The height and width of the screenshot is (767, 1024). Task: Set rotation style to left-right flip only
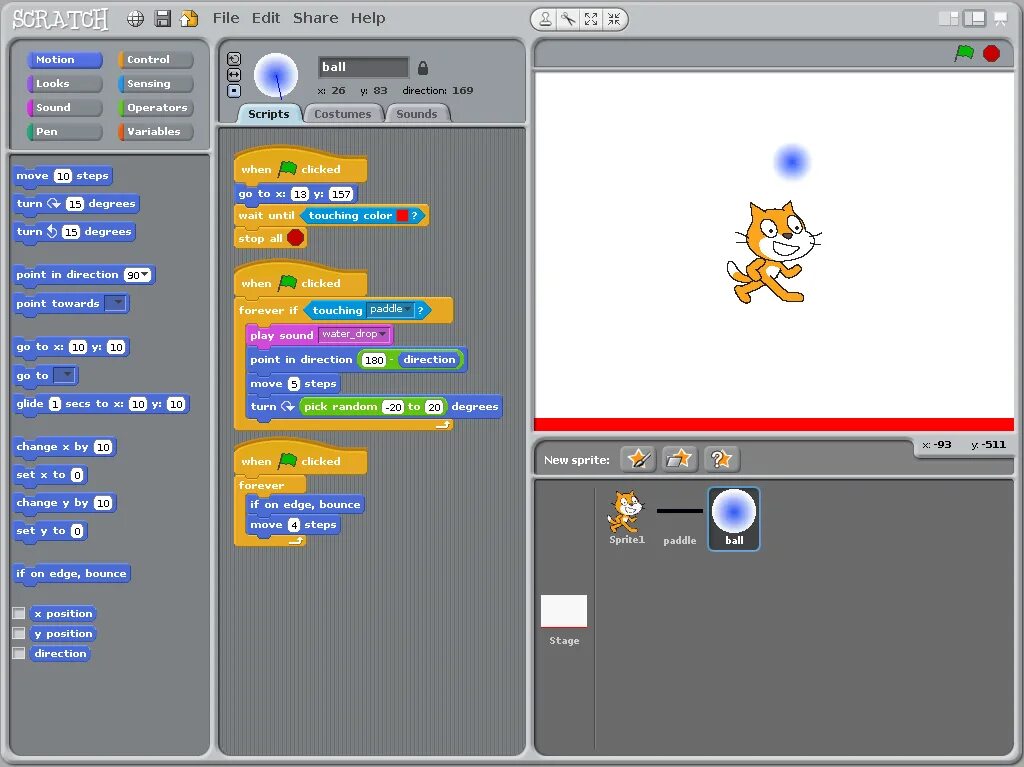234,74
